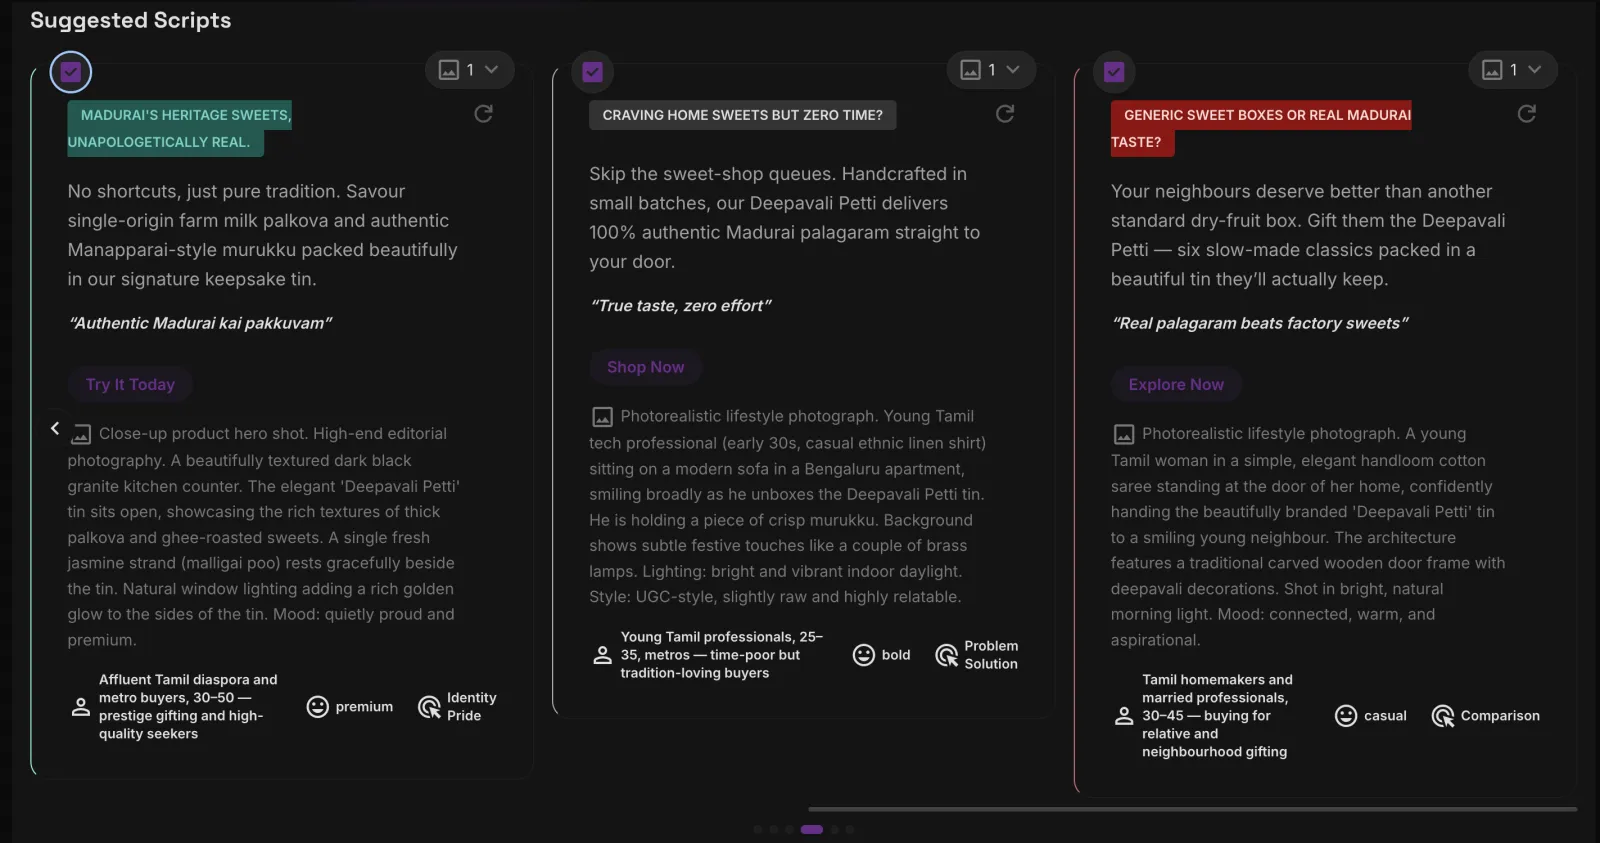Image resolution: width=1600 pixels, height=843 pixels.
Task: Click the casual tone smiley icon
Action: [x=1346, y=716]
